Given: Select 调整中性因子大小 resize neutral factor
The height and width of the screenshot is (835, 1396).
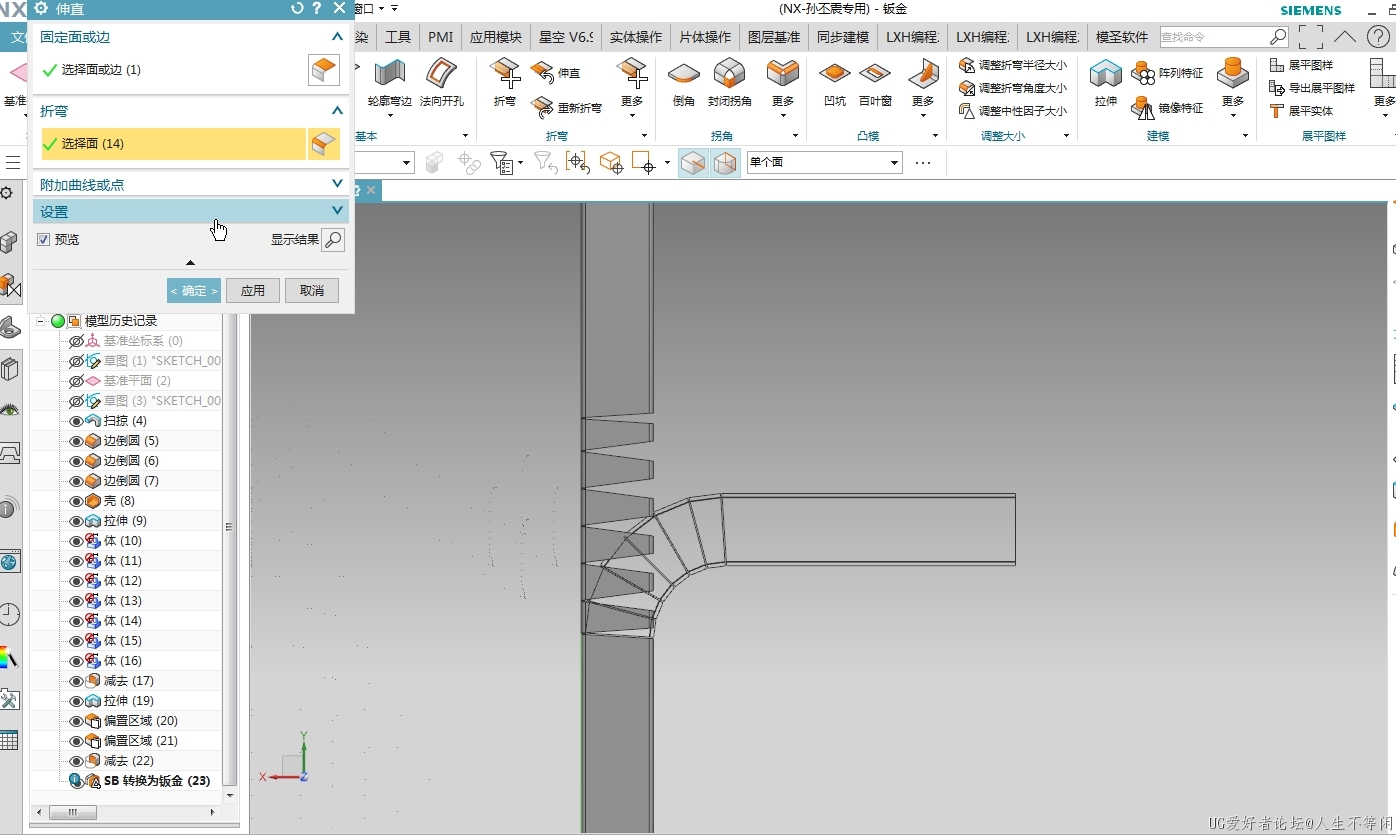Looking at the screenshot, I should (1012, 111).
